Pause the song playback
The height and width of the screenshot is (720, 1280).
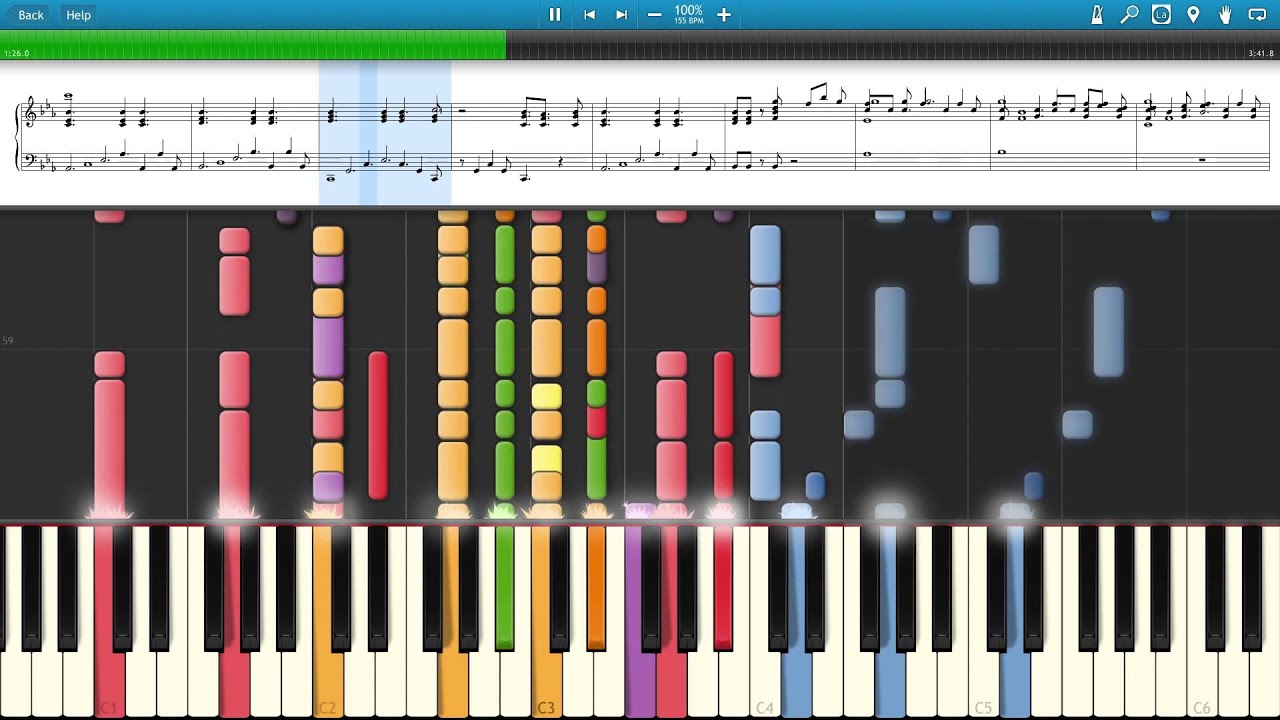click(x=555, y=15)
